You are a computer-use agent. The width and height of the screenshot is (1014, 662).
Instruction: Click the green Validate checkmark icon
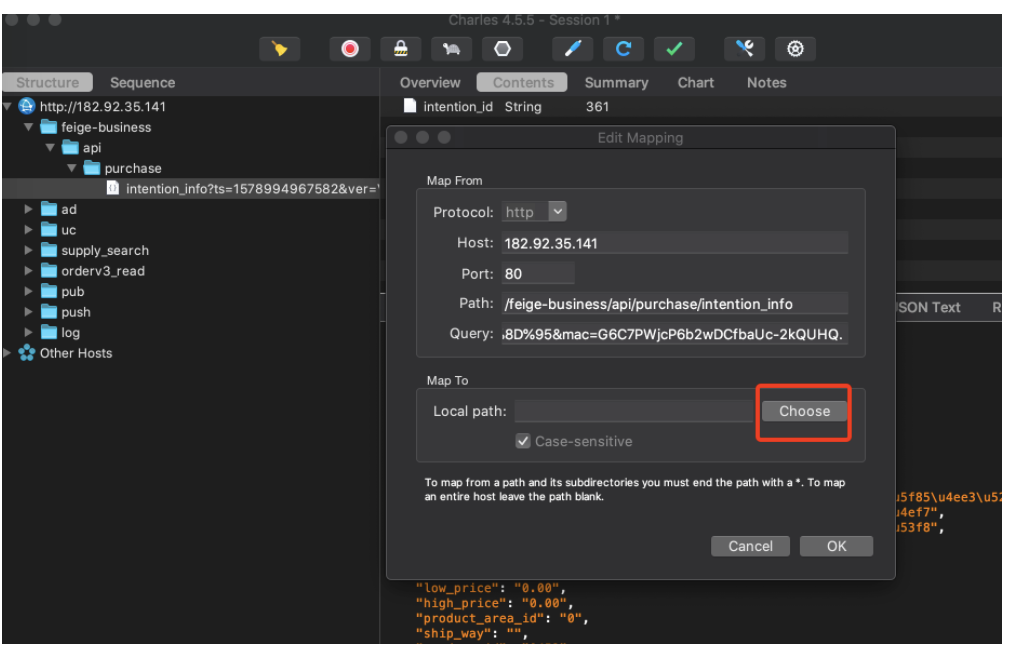pyautogui.click(x=674, y=49)
